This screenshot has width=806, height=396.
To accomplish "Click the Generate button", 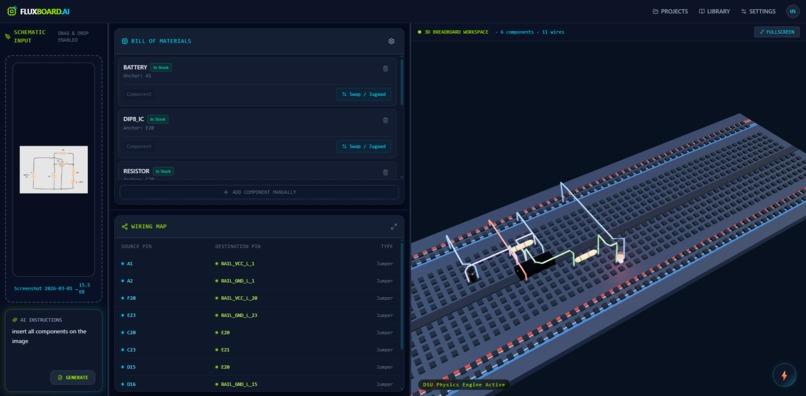I will (x=73, y=377).
